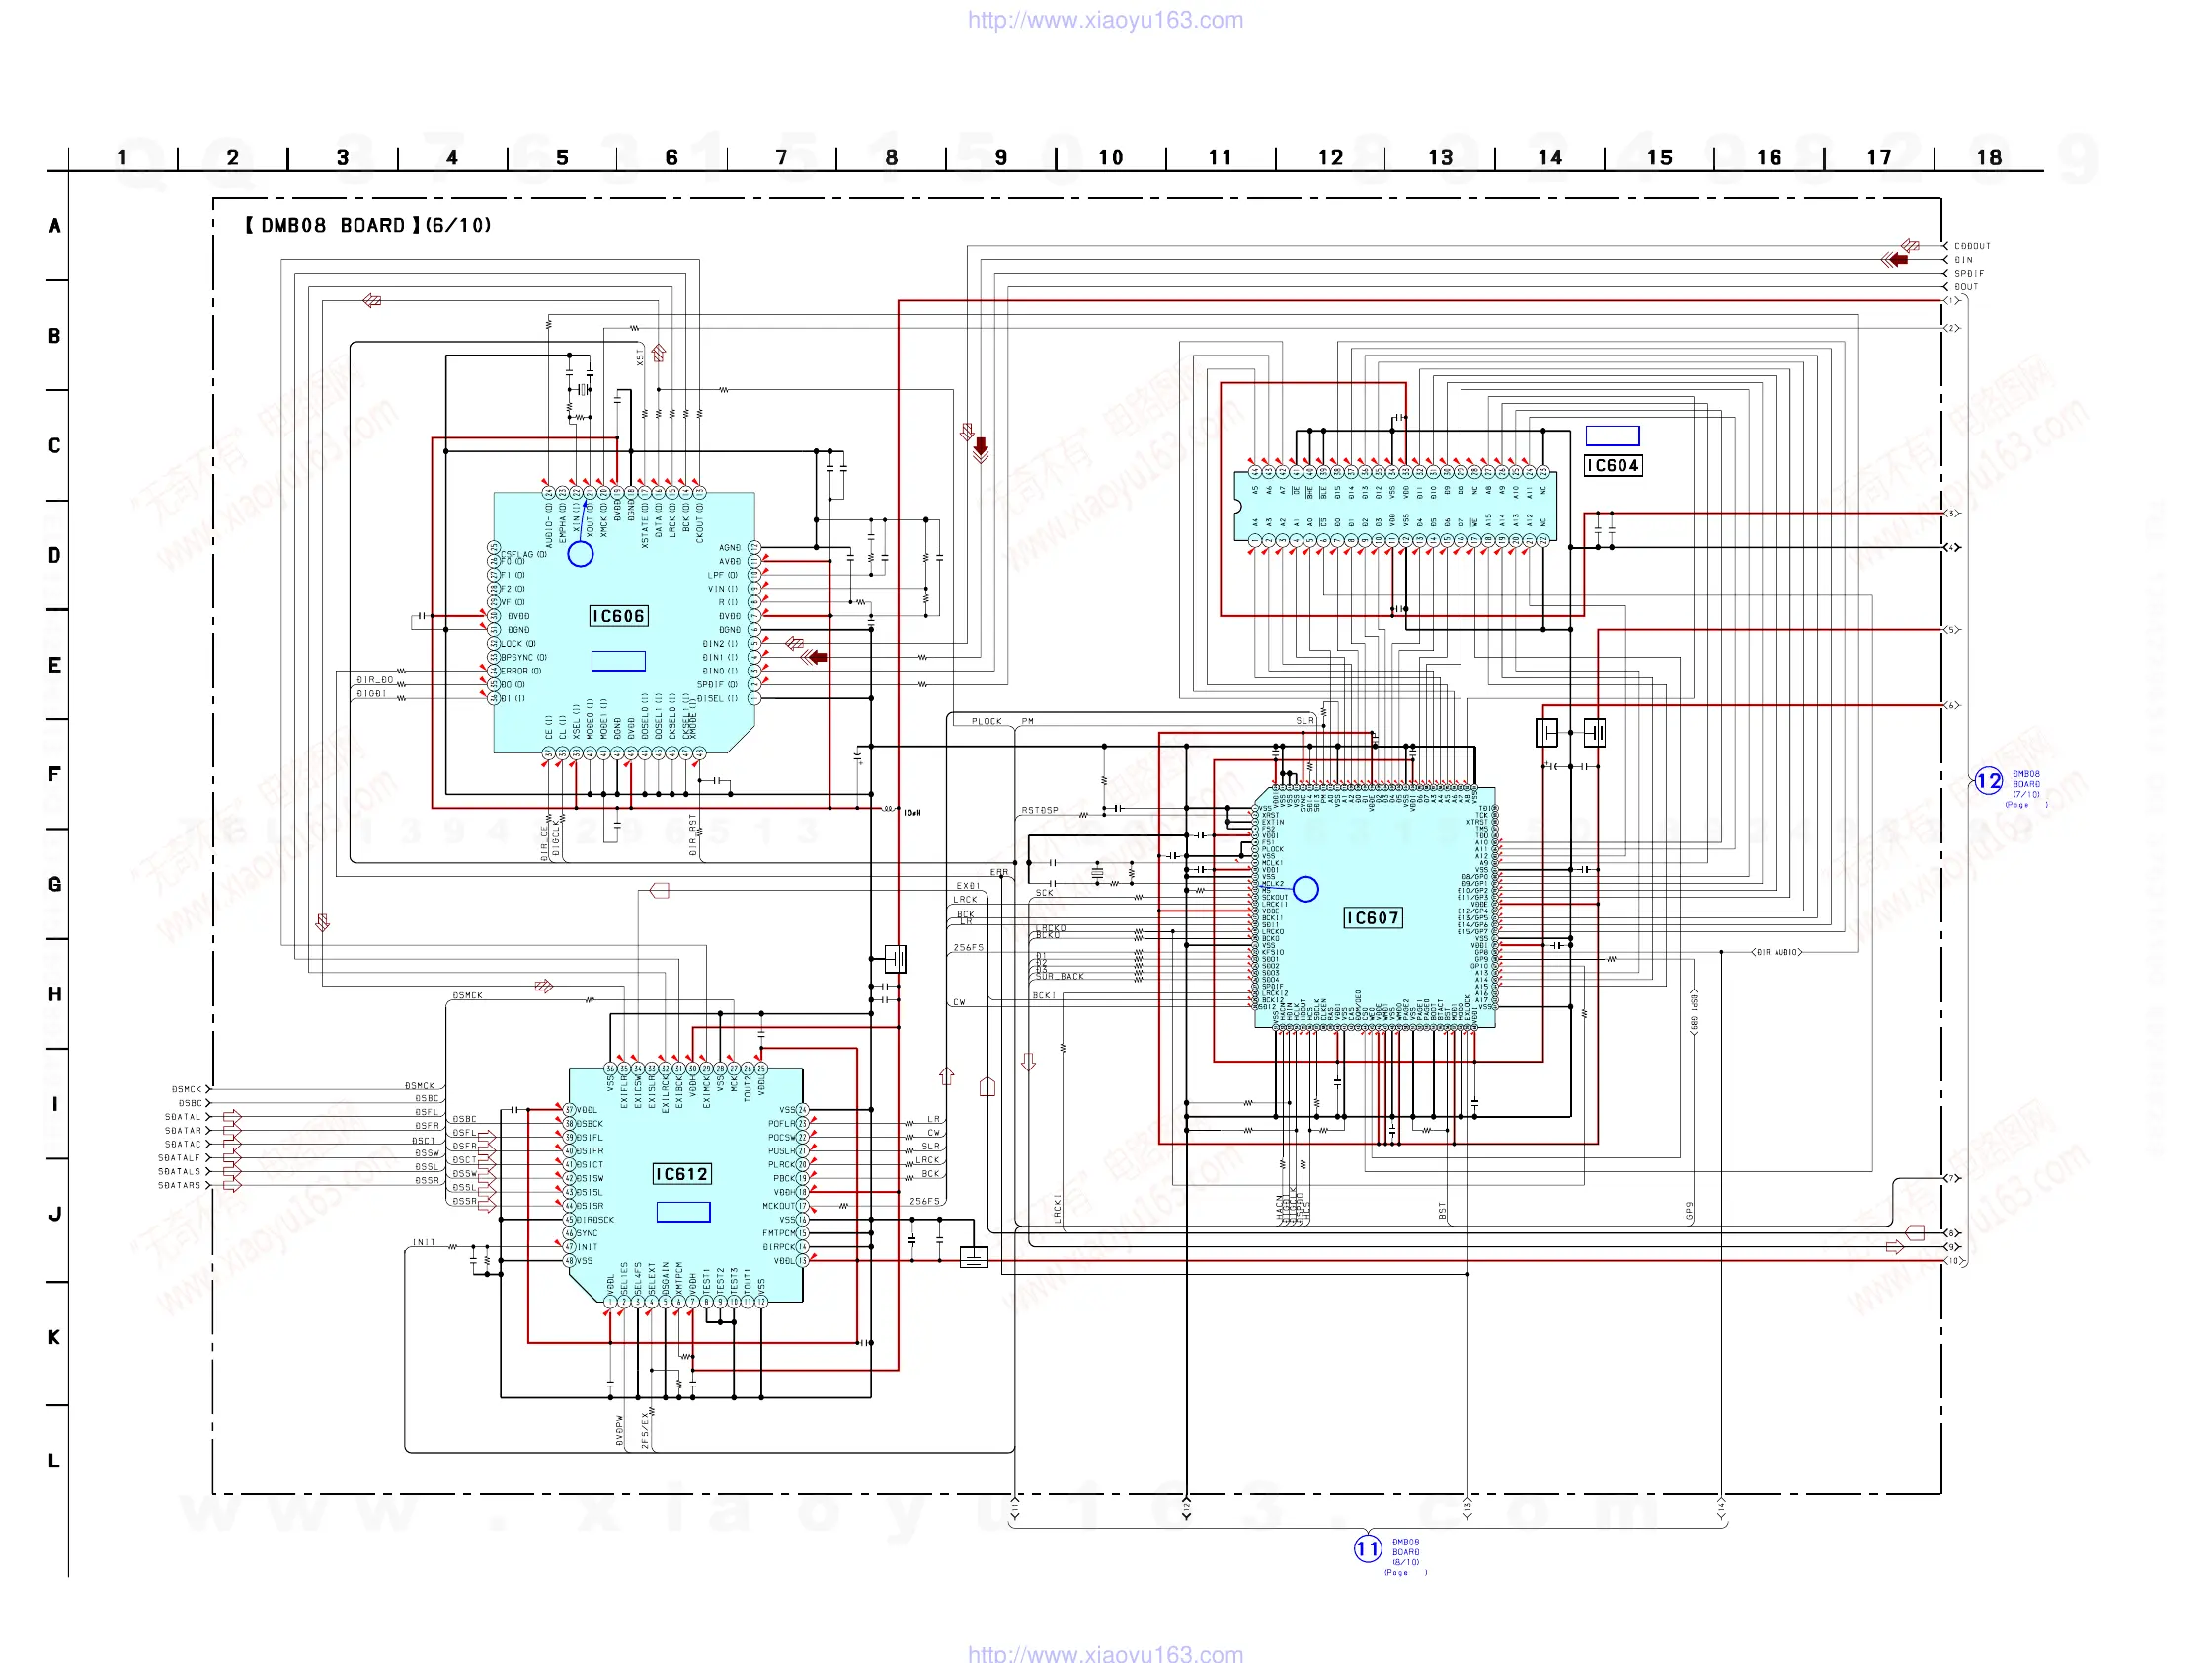2212x1663 pixels.
Task: Click the DMB08 BOARD (6/10) title
Action: (368, 226)
